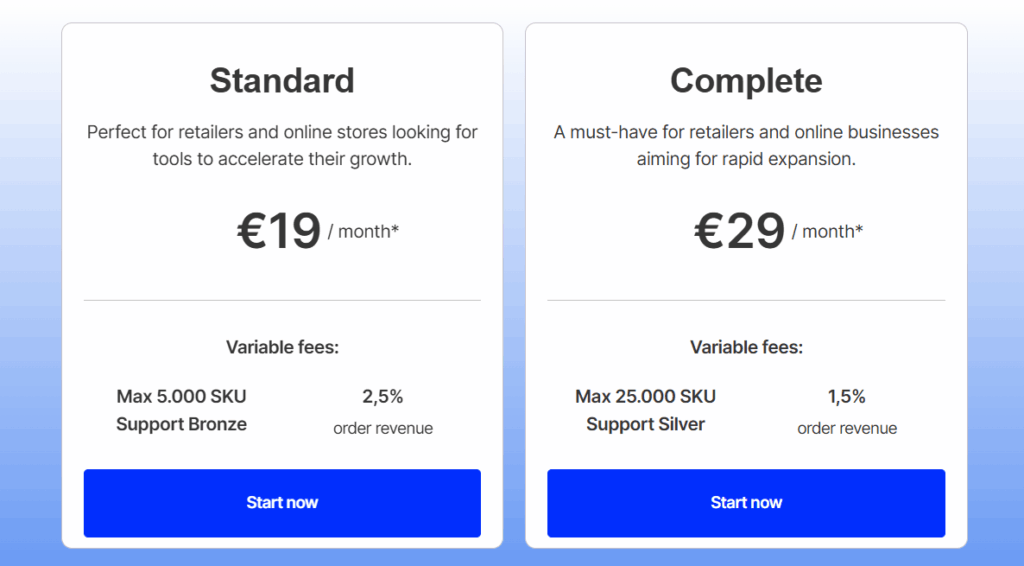
Task: Click the €19 price figure
Action: click(279, 231)
